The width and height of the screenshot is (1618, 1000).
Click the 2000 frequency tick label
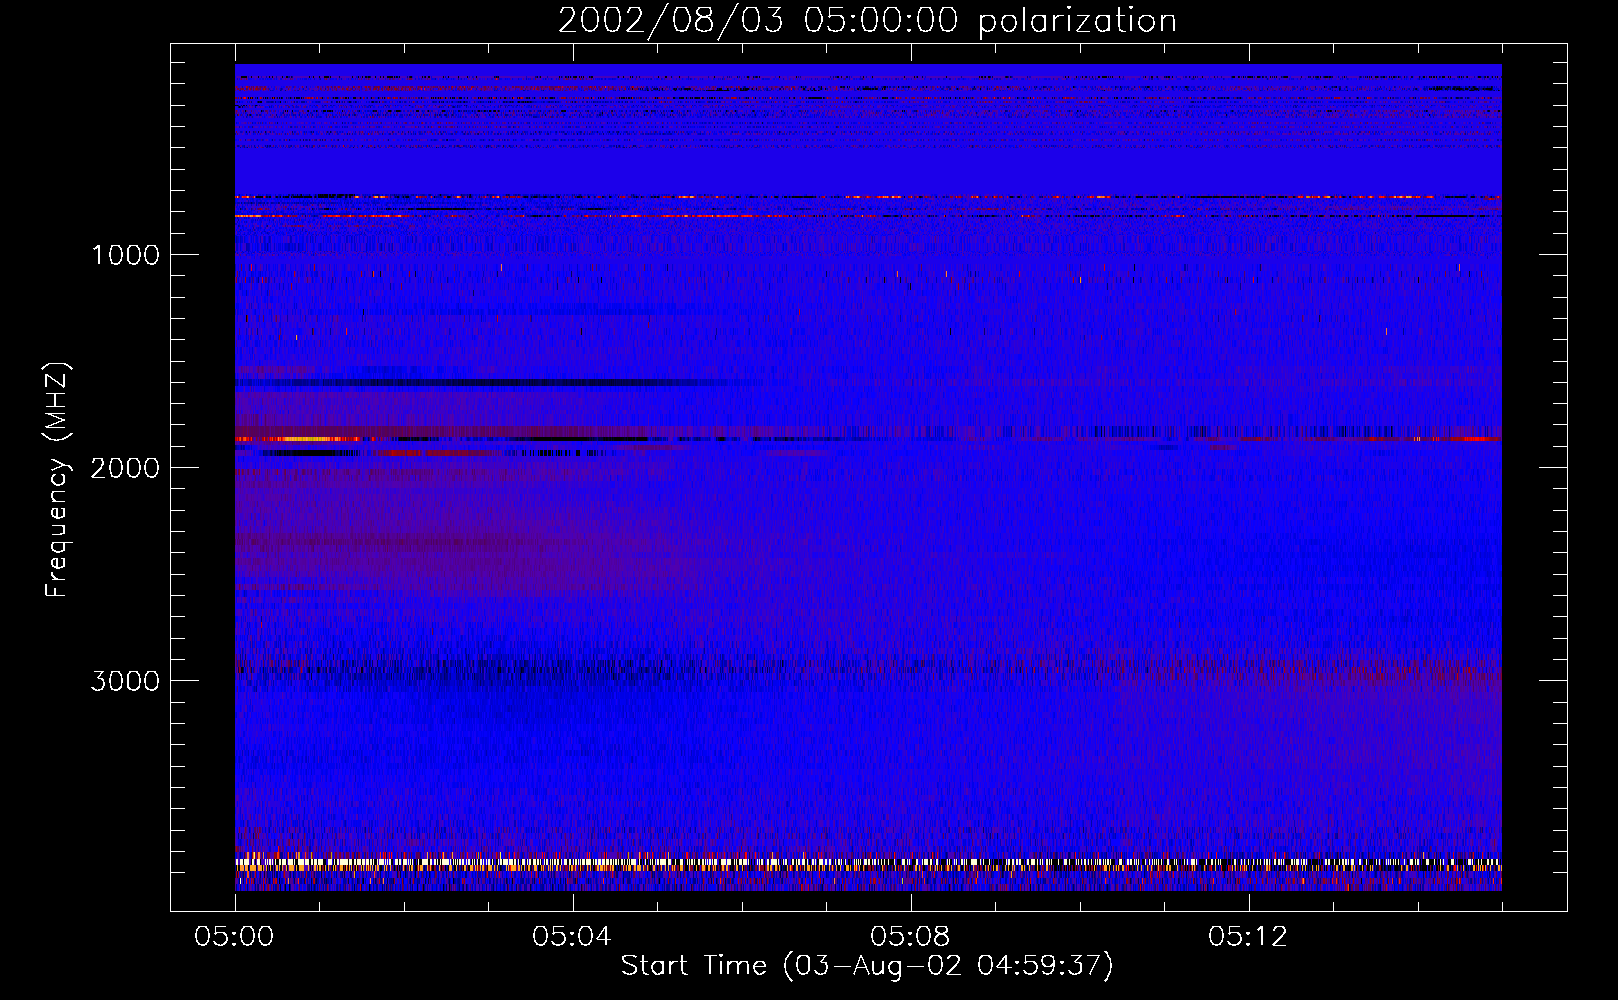coord(125,468)
